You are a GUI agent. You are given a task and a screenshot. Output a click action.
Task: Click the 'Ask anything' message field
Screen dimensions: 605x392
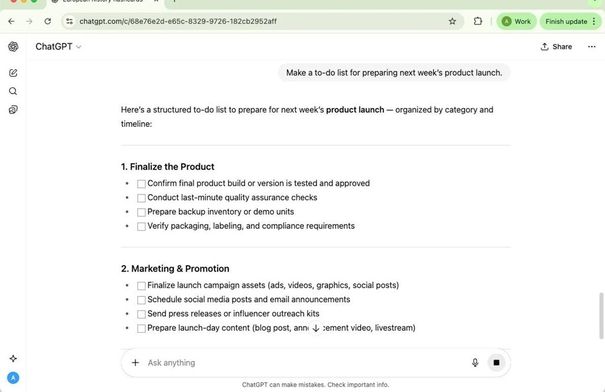click(305, 362)
